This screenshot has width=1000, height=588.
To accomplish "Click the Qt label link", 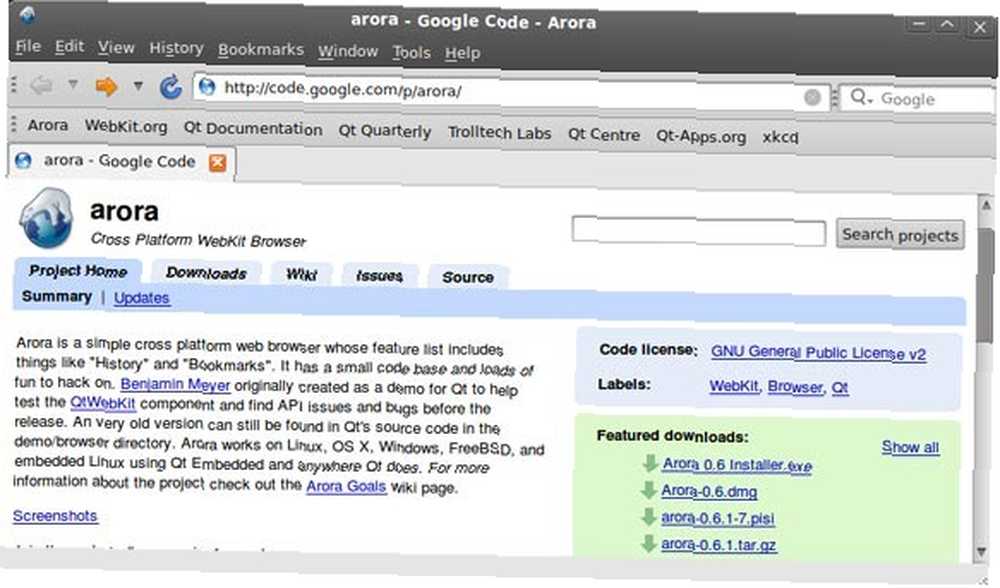I will (x=840, y=387).
